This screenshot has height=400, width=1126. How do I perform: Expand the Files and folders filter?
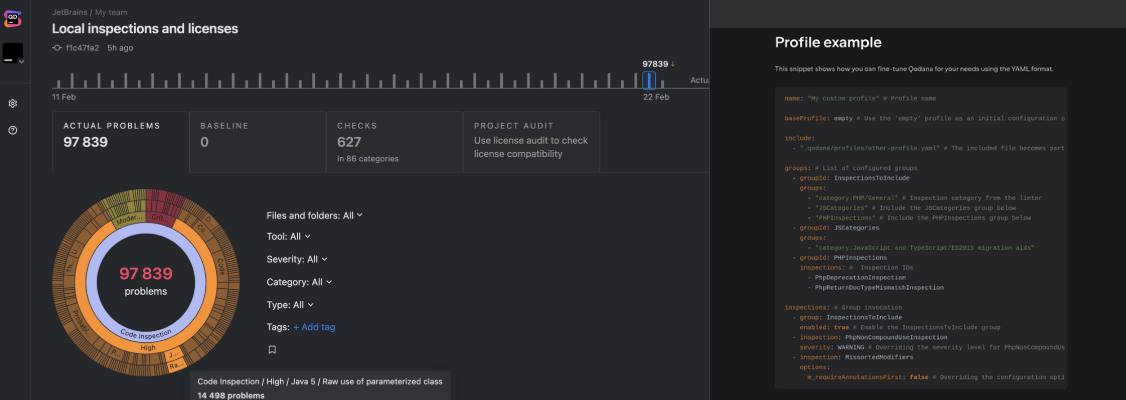click(x=315, y=215)
